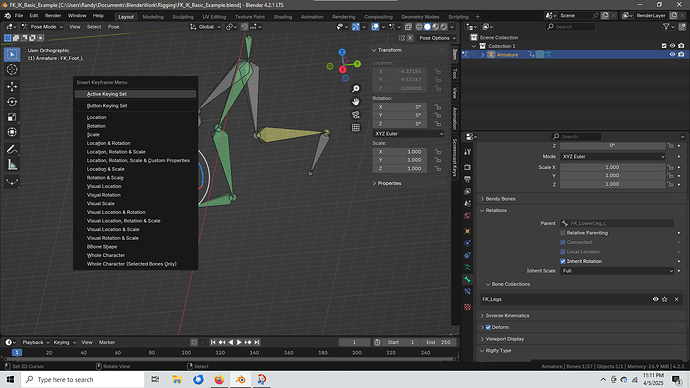
Task: Choose Active Keying Set from keyframe menu
Action: click(135, 94)
